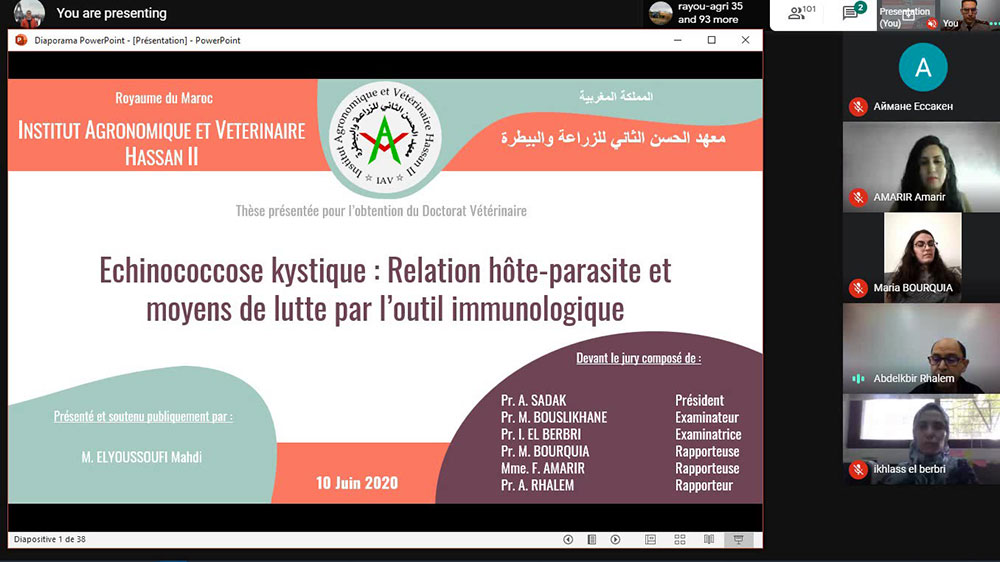Click Maria BOURQUIA's muted microphone icon

(858, 288)
